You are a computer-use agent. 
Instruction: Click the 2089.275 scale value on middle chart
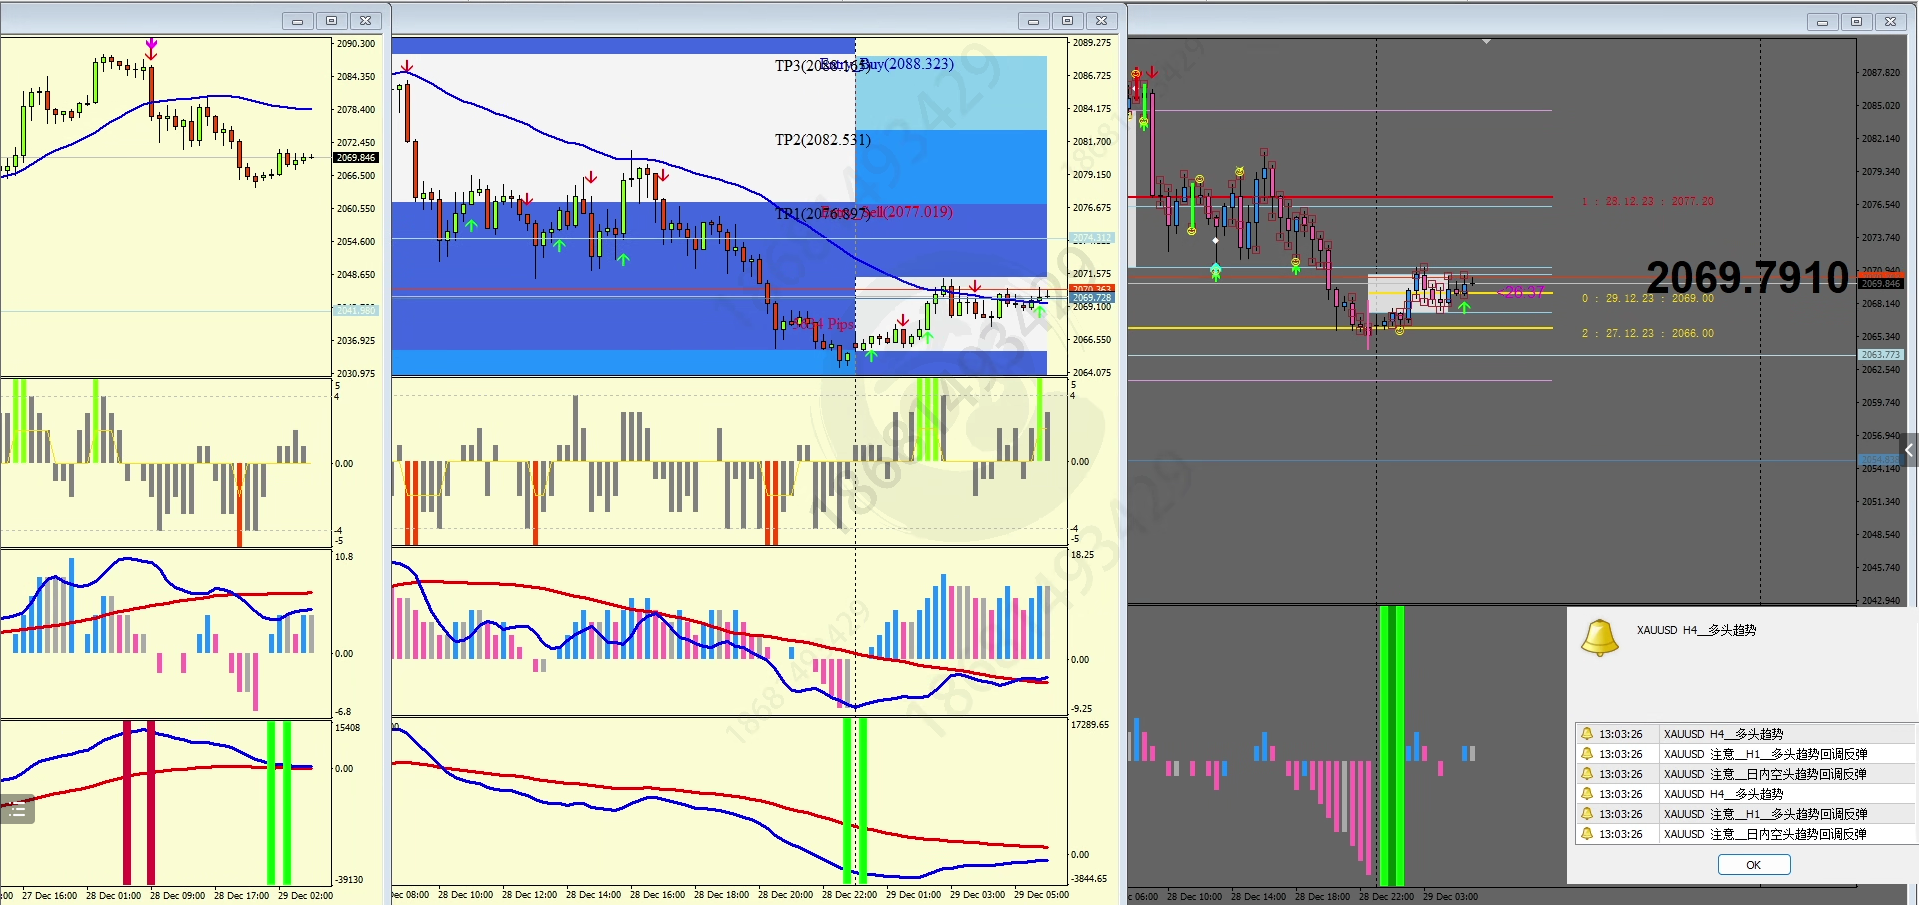[x=1092, y=43]
